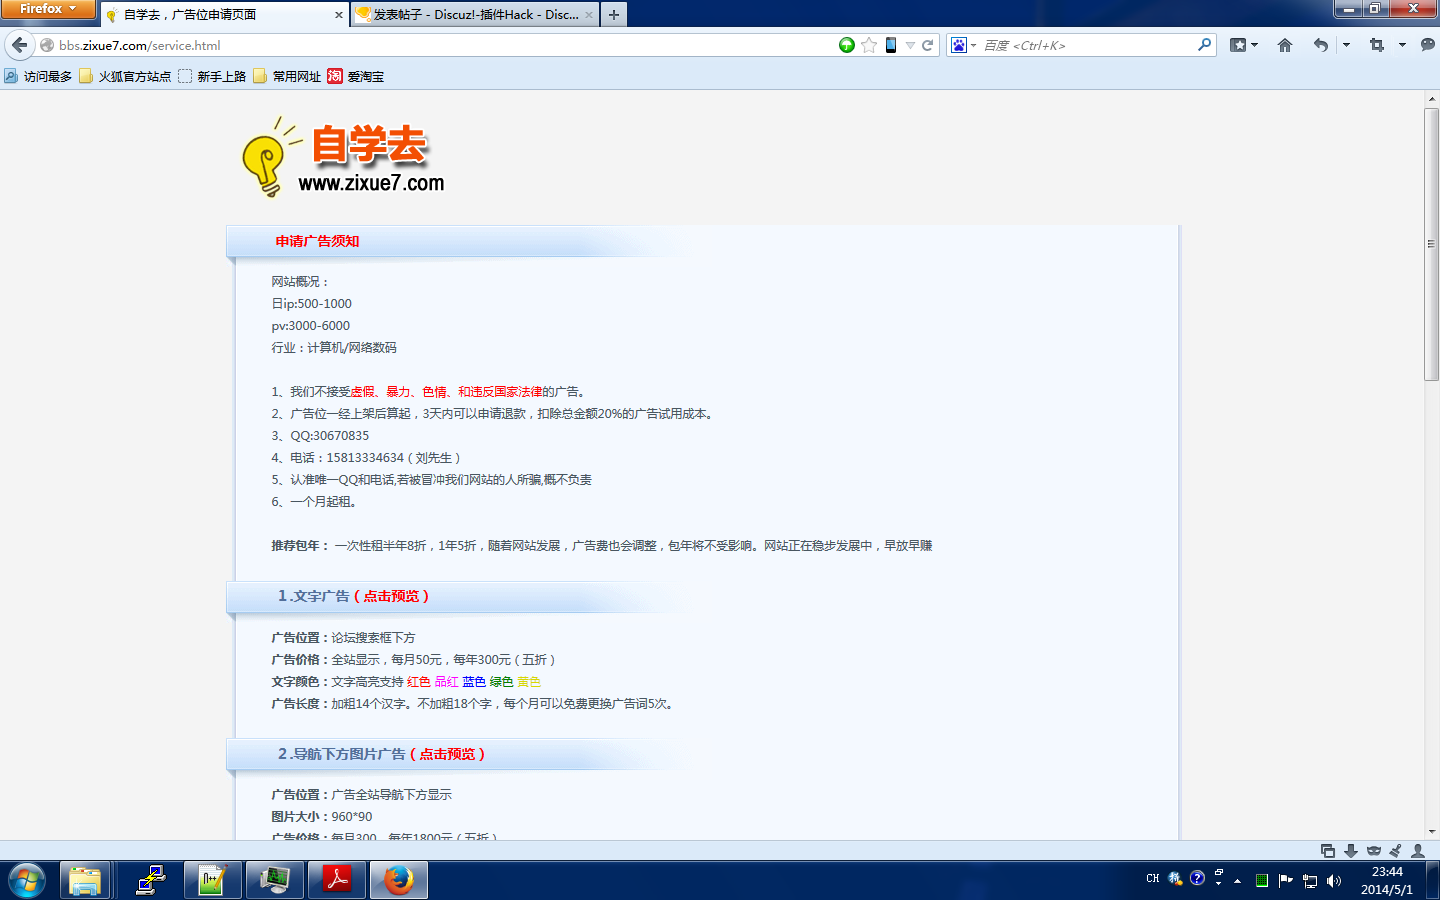
Task: Go to the Firefox home page icon
Action: [1285, 45]
